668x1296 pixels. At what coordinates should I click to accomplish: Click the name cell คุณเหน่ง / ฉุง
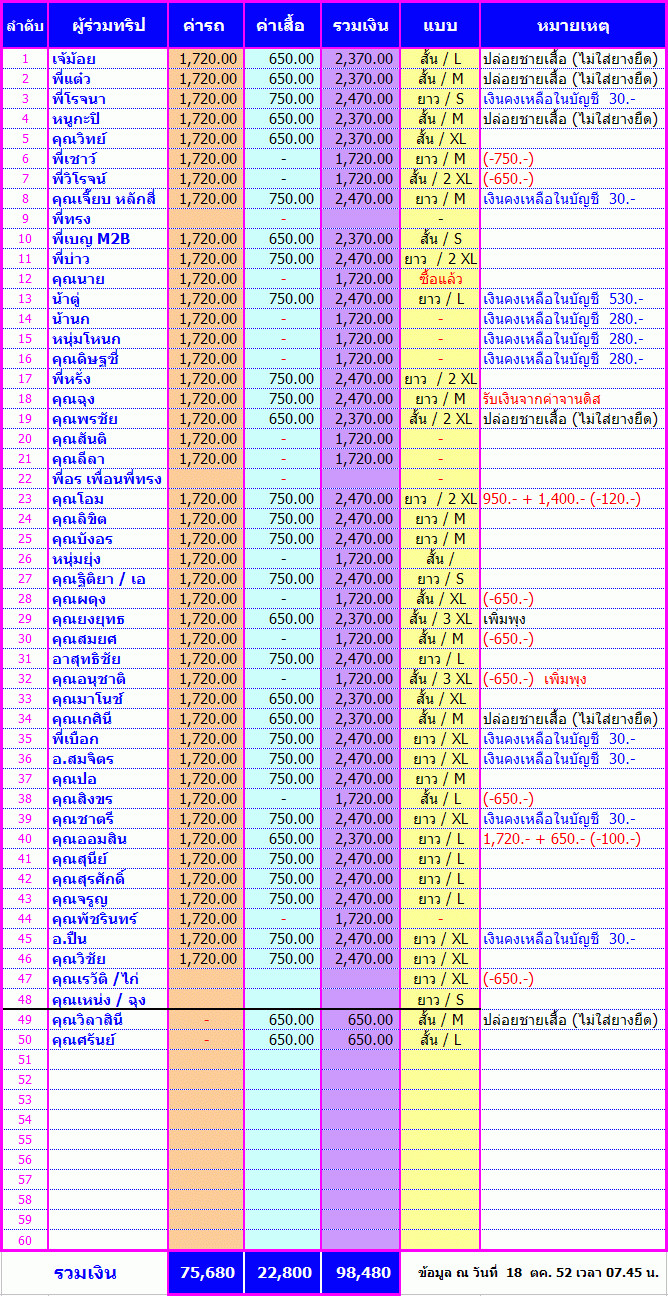point(108,998)
